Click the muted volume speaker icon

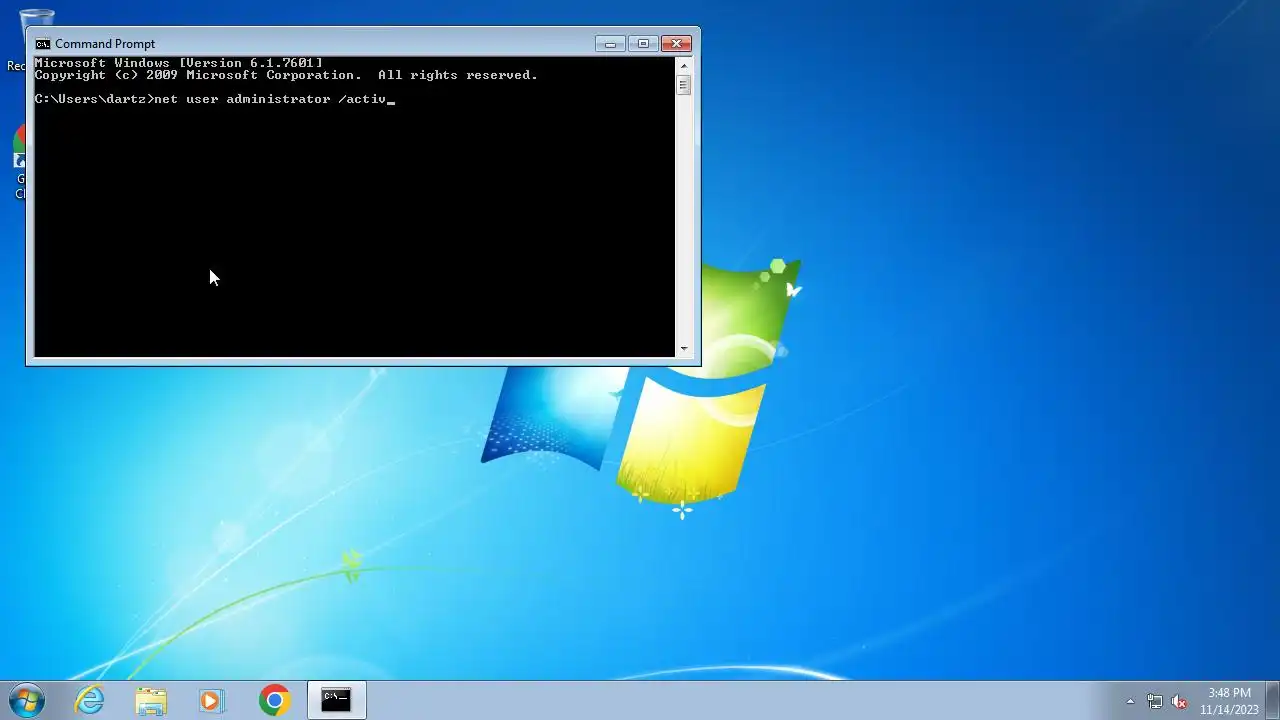(x=1180, y=701)
